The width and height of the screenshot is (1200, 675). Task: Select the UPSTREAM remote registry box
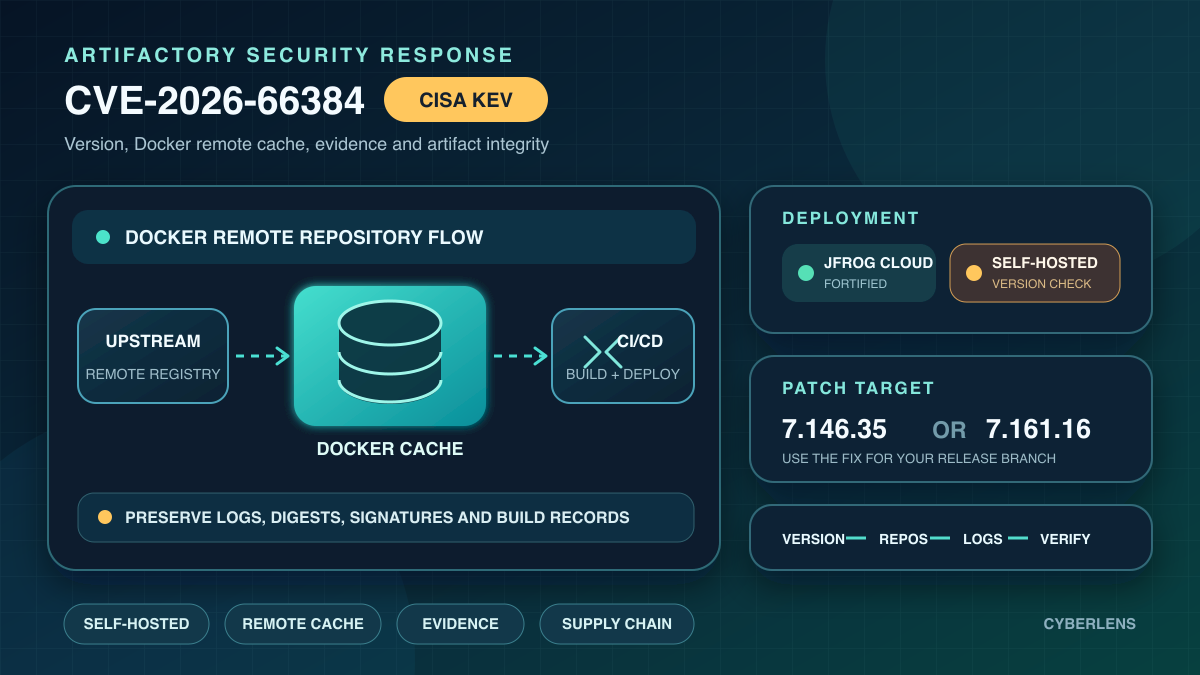[x=153, y=356]
